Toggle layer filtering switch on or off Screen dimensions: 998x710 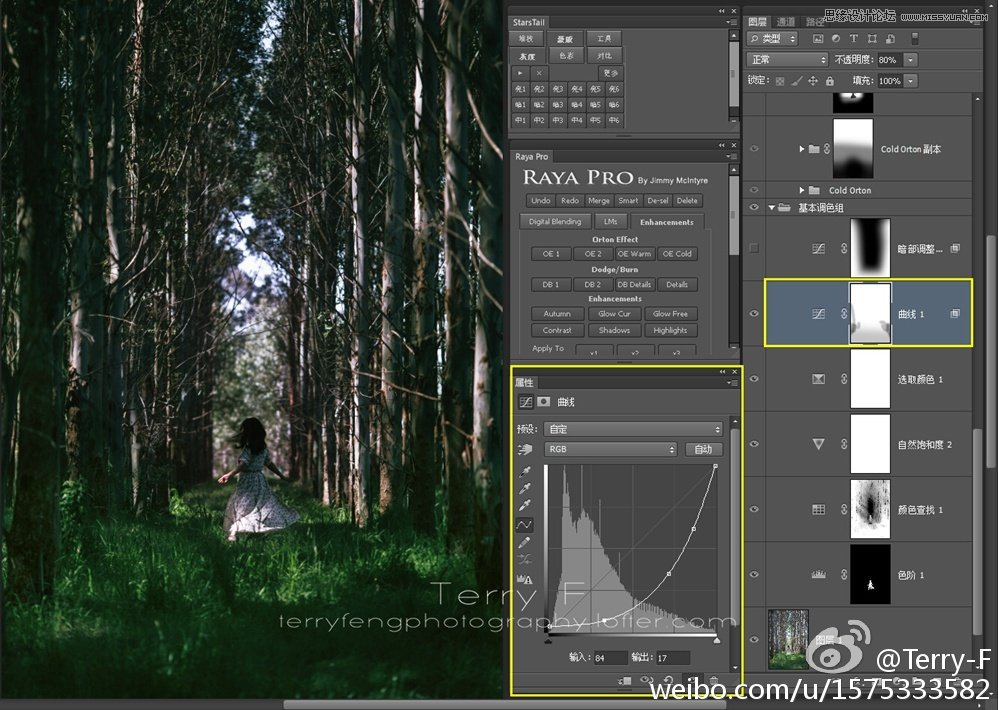click(915, 39)
